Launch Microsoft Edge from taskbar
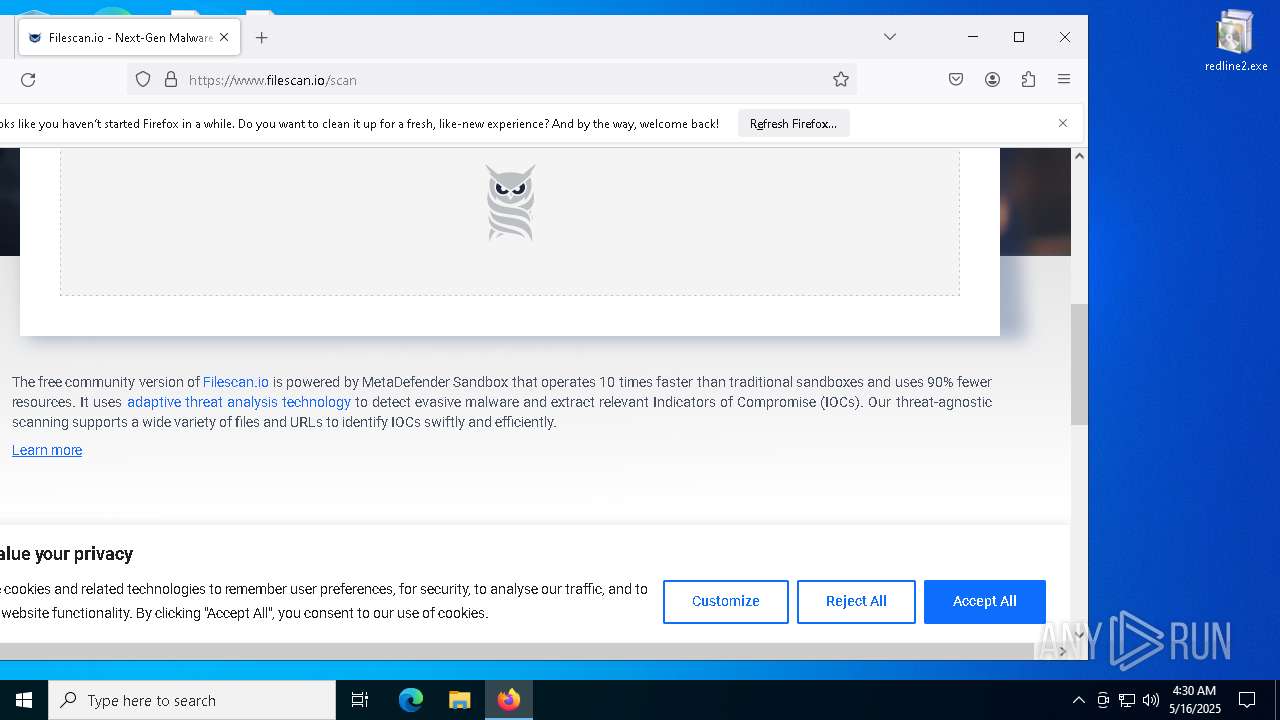Viewport: 1280px width, 720px height. (x=411, y=700)
